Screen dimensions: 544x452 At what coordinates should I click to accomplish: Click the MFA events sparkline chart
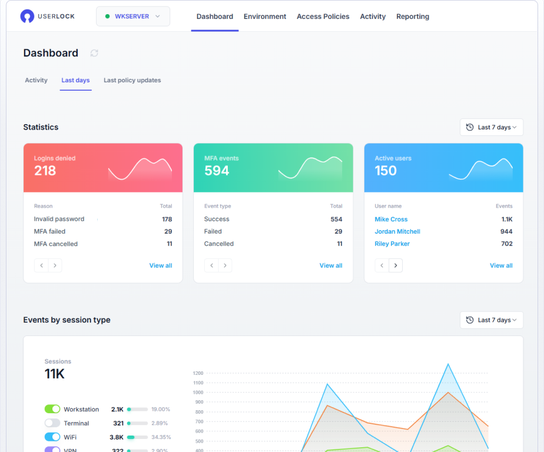point(310,168)
